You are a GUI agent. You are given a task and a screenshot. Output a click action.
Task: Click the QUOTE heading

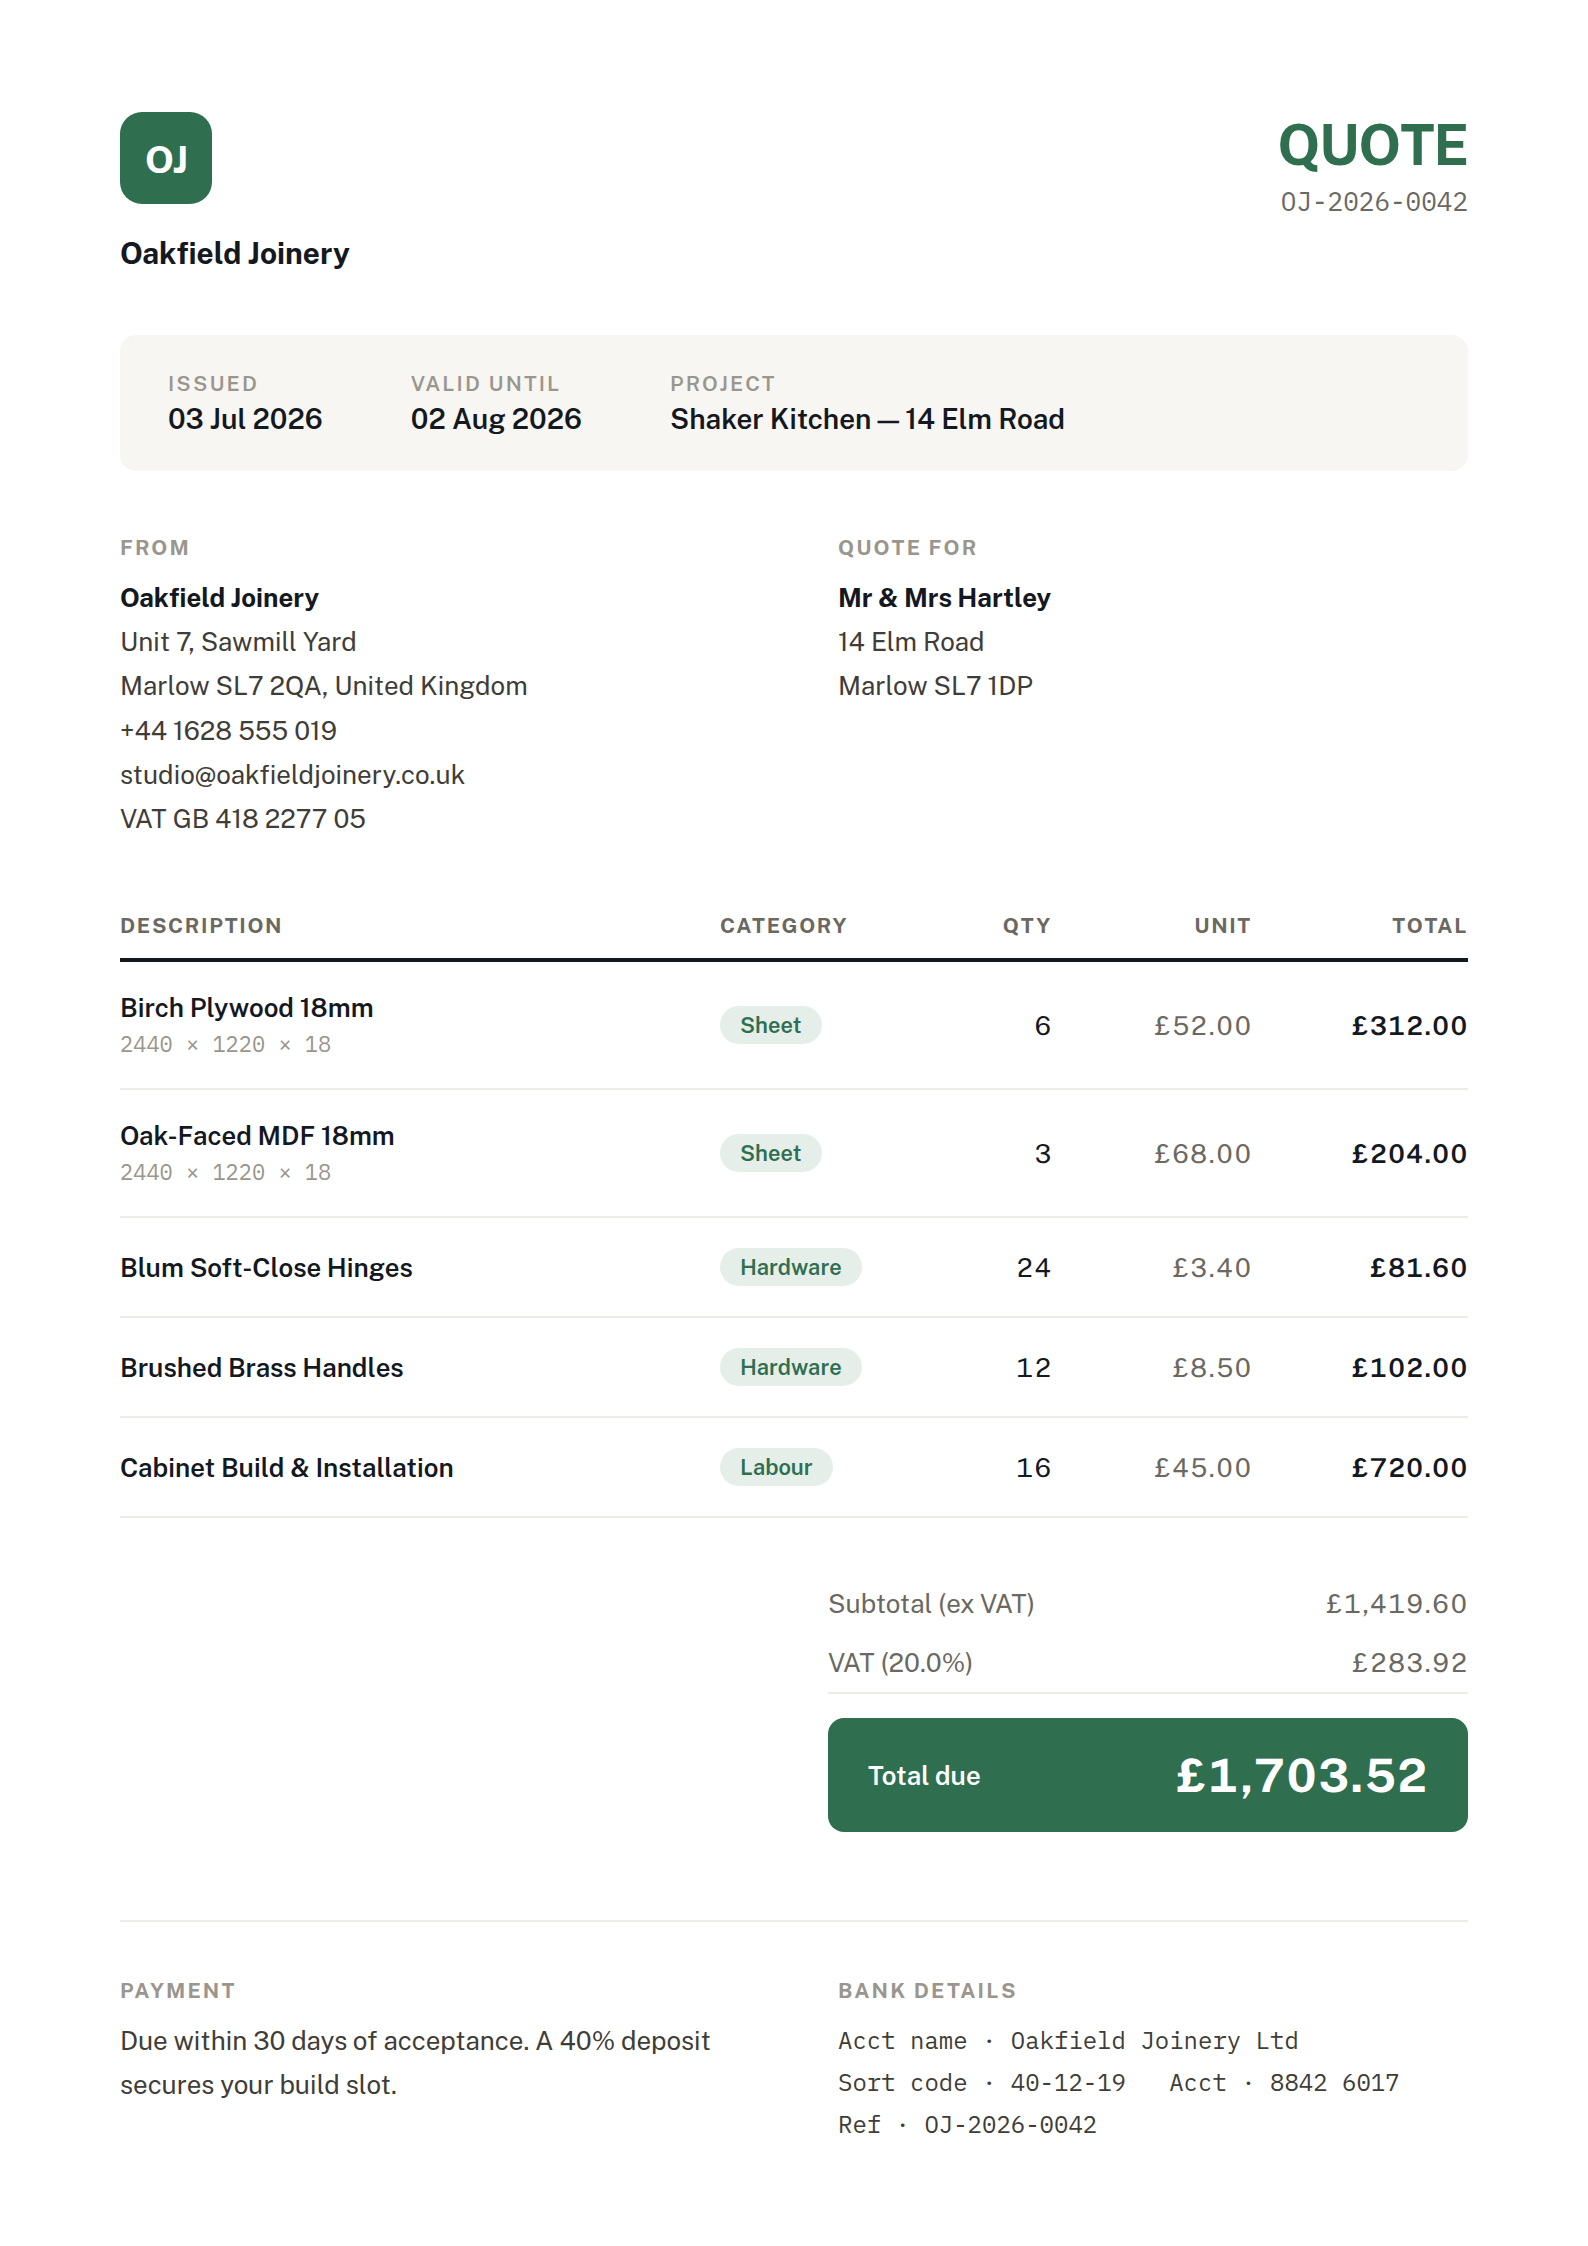1373,146
